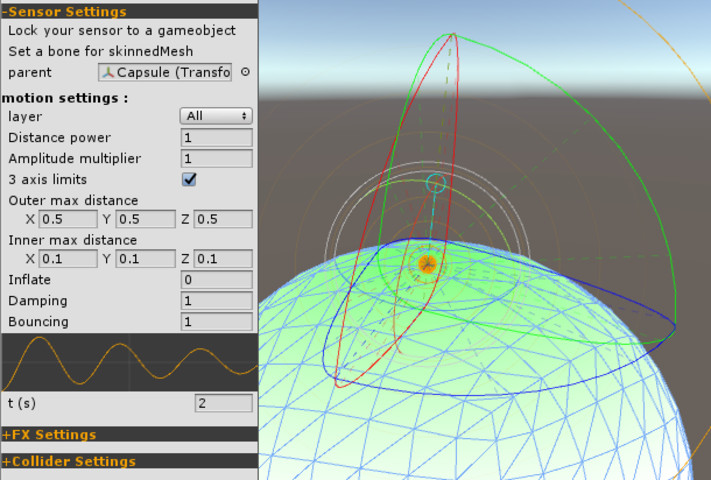Expand the FX Settings section
The width and height of the screenshot is (711, 480).
click(130, 434)
